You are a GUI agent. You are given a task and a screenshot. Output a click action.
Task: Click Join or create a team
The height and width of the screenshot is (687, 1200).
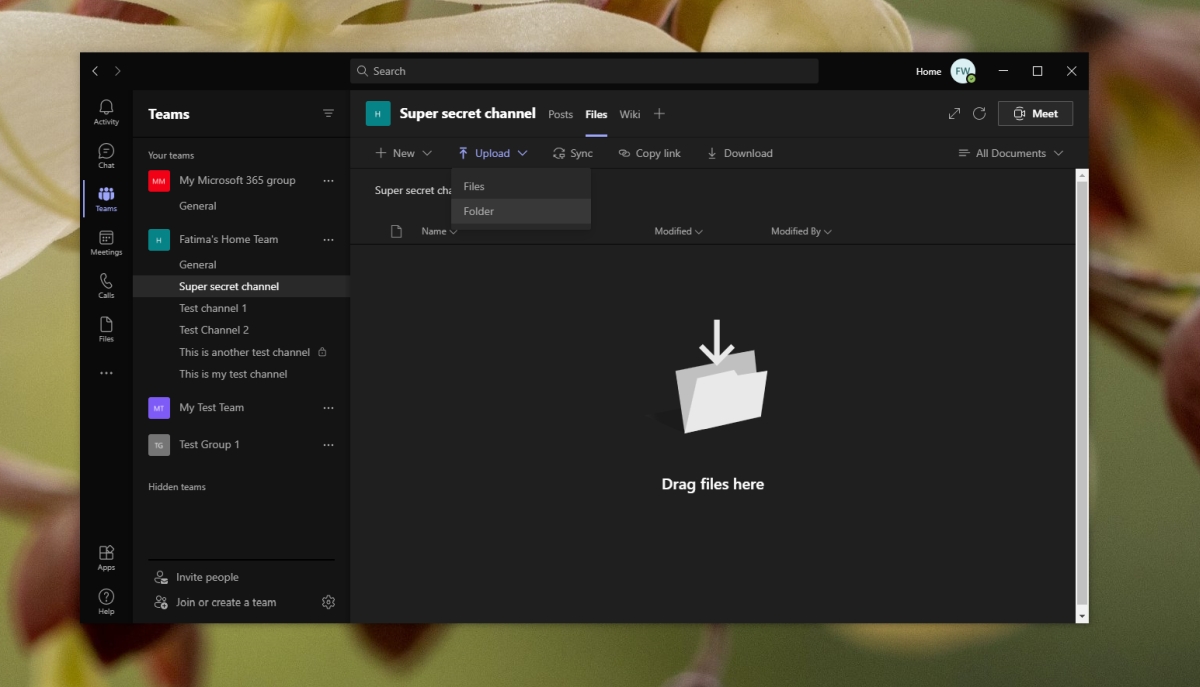click(x=226, y=602)
